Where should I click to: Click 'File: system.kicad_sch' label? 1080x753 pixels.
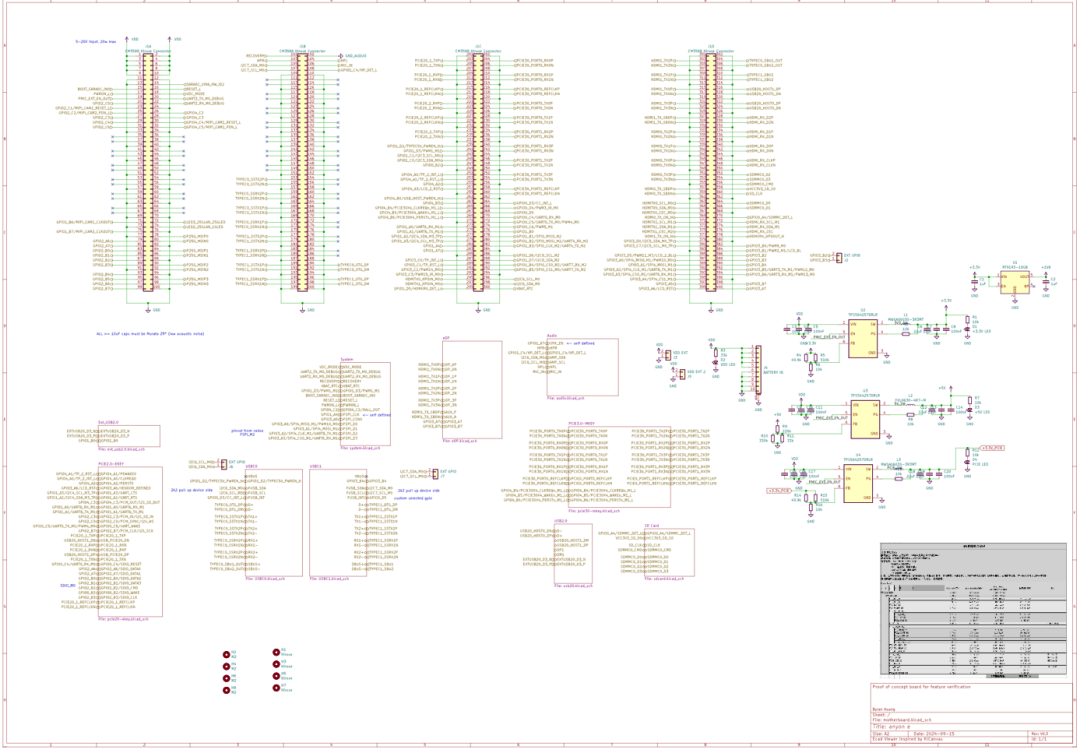(x=360, y=448)
